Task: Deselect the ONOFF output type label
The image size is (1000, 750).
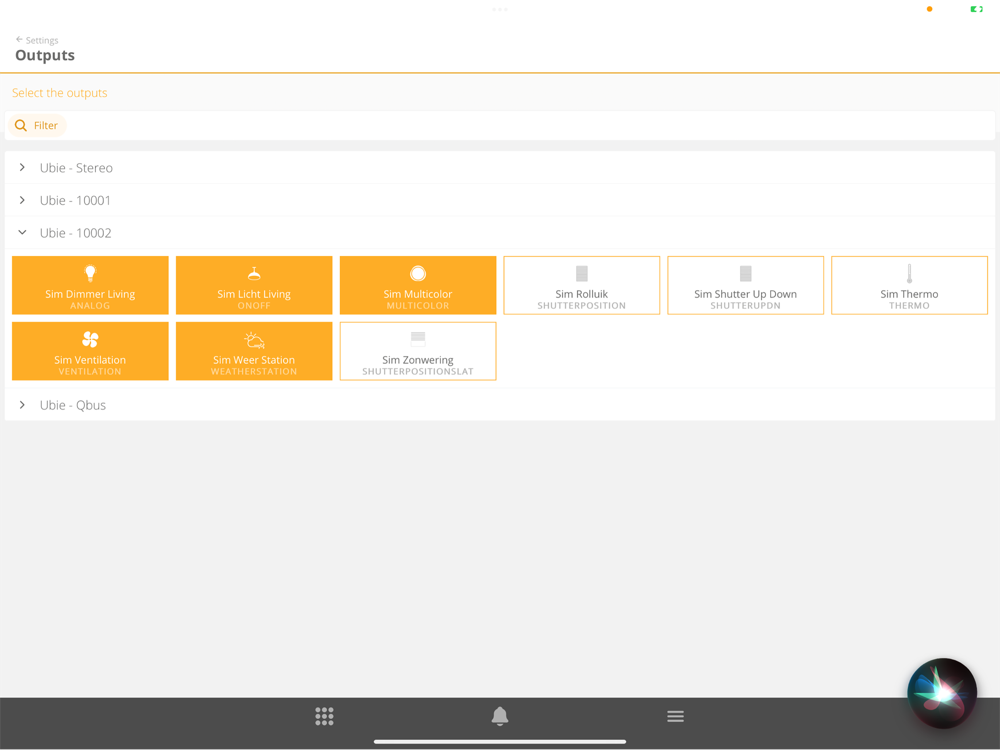Action: tap(254, 306)
